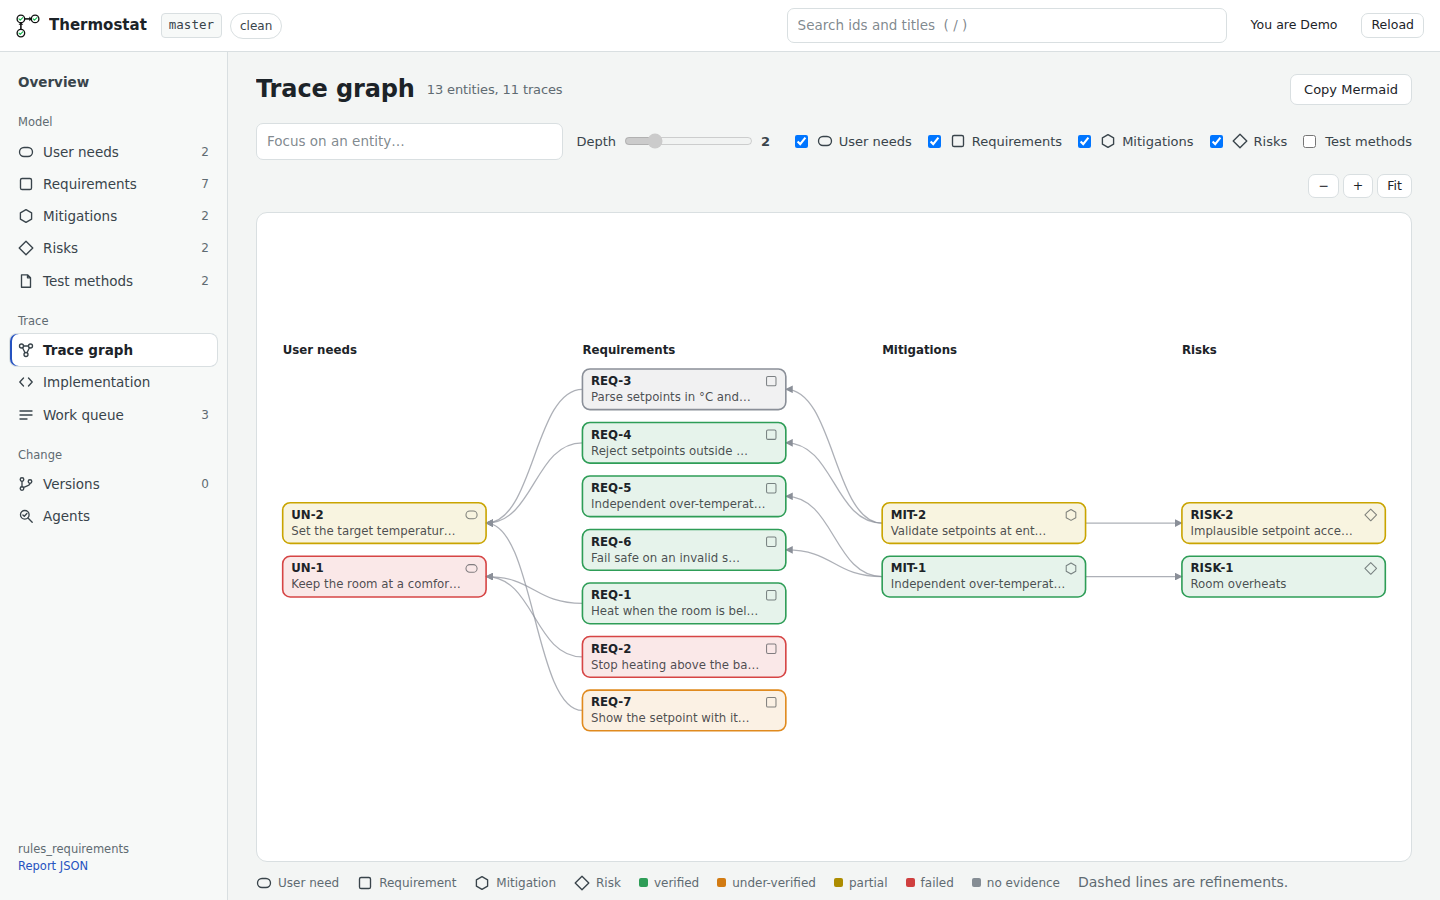Select the REQ-2 requirement node
Image resolution: width=1440 pixels, height=900 pixels.
[684, 657]
